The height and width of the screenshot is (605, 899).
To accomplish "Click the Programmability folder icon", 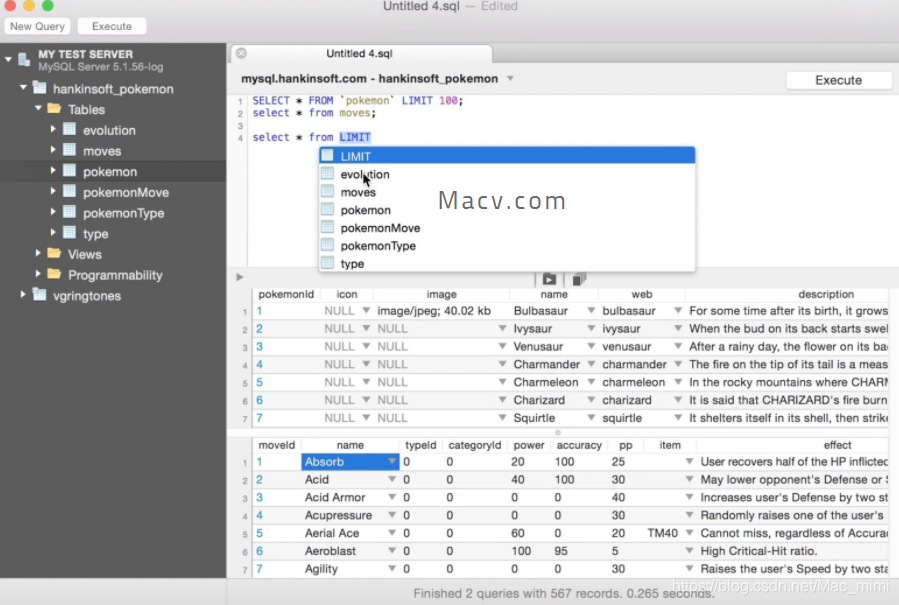I will (54, 274).
